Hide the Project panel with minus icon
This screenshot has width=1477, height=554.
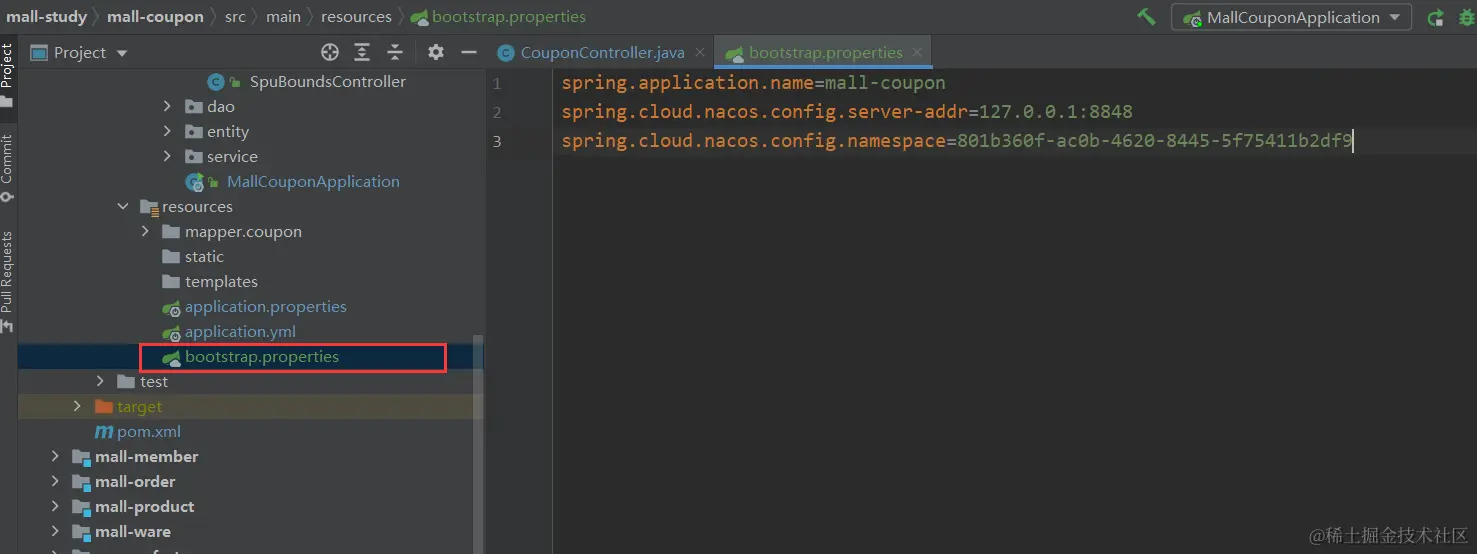click(469, 53)
